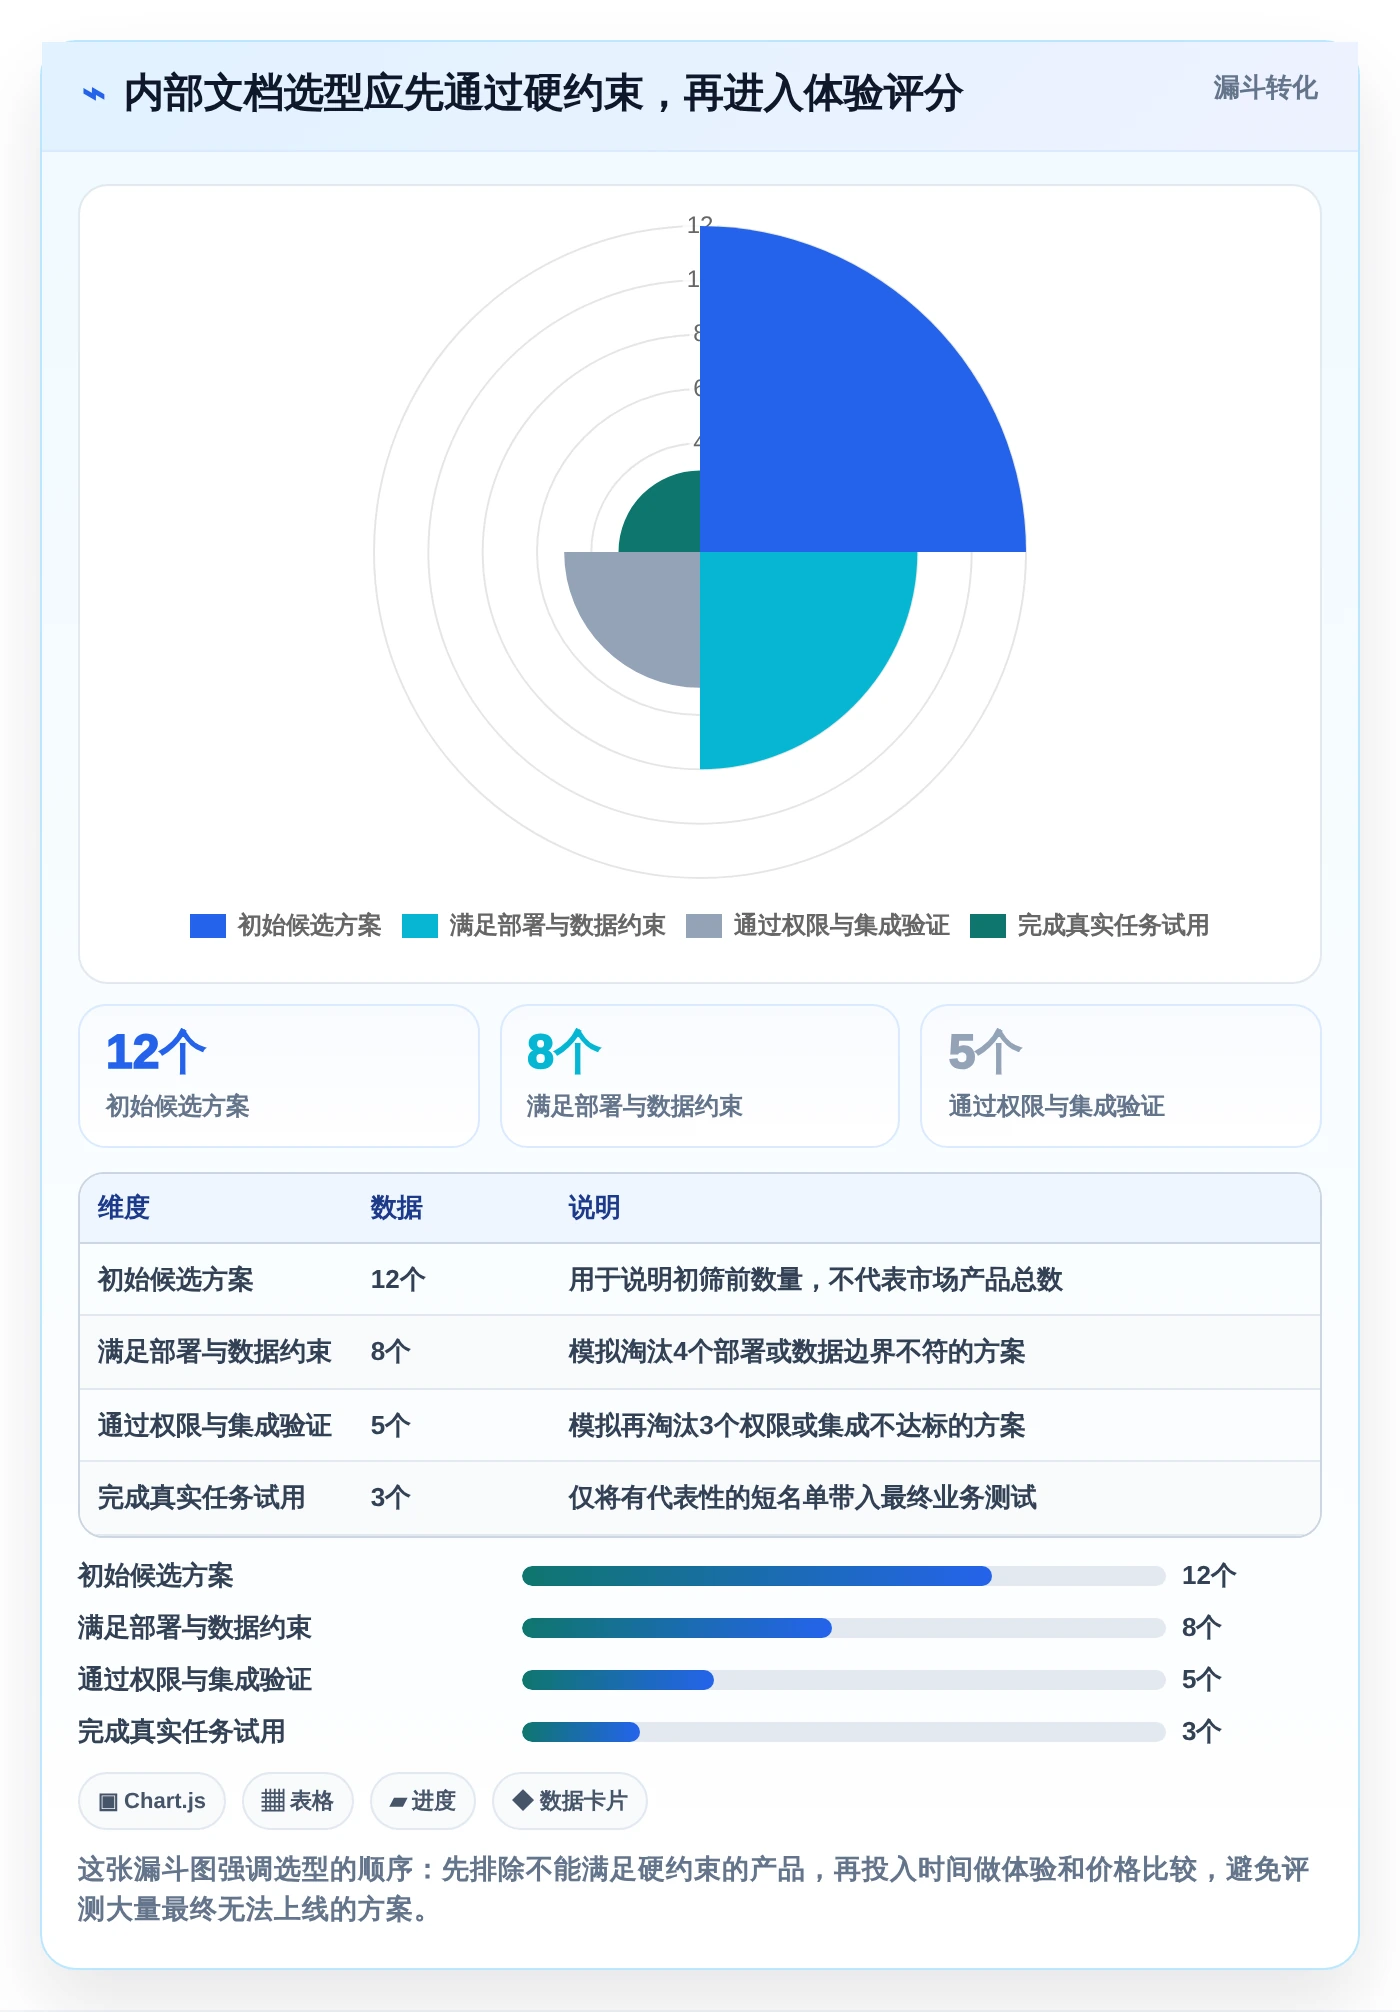Image resolution: width=1400 pixels, height=2012 pixels.
Task: Click description 仅将有代表性的短名单带入最终业务测试
Action: [803, 1498]
